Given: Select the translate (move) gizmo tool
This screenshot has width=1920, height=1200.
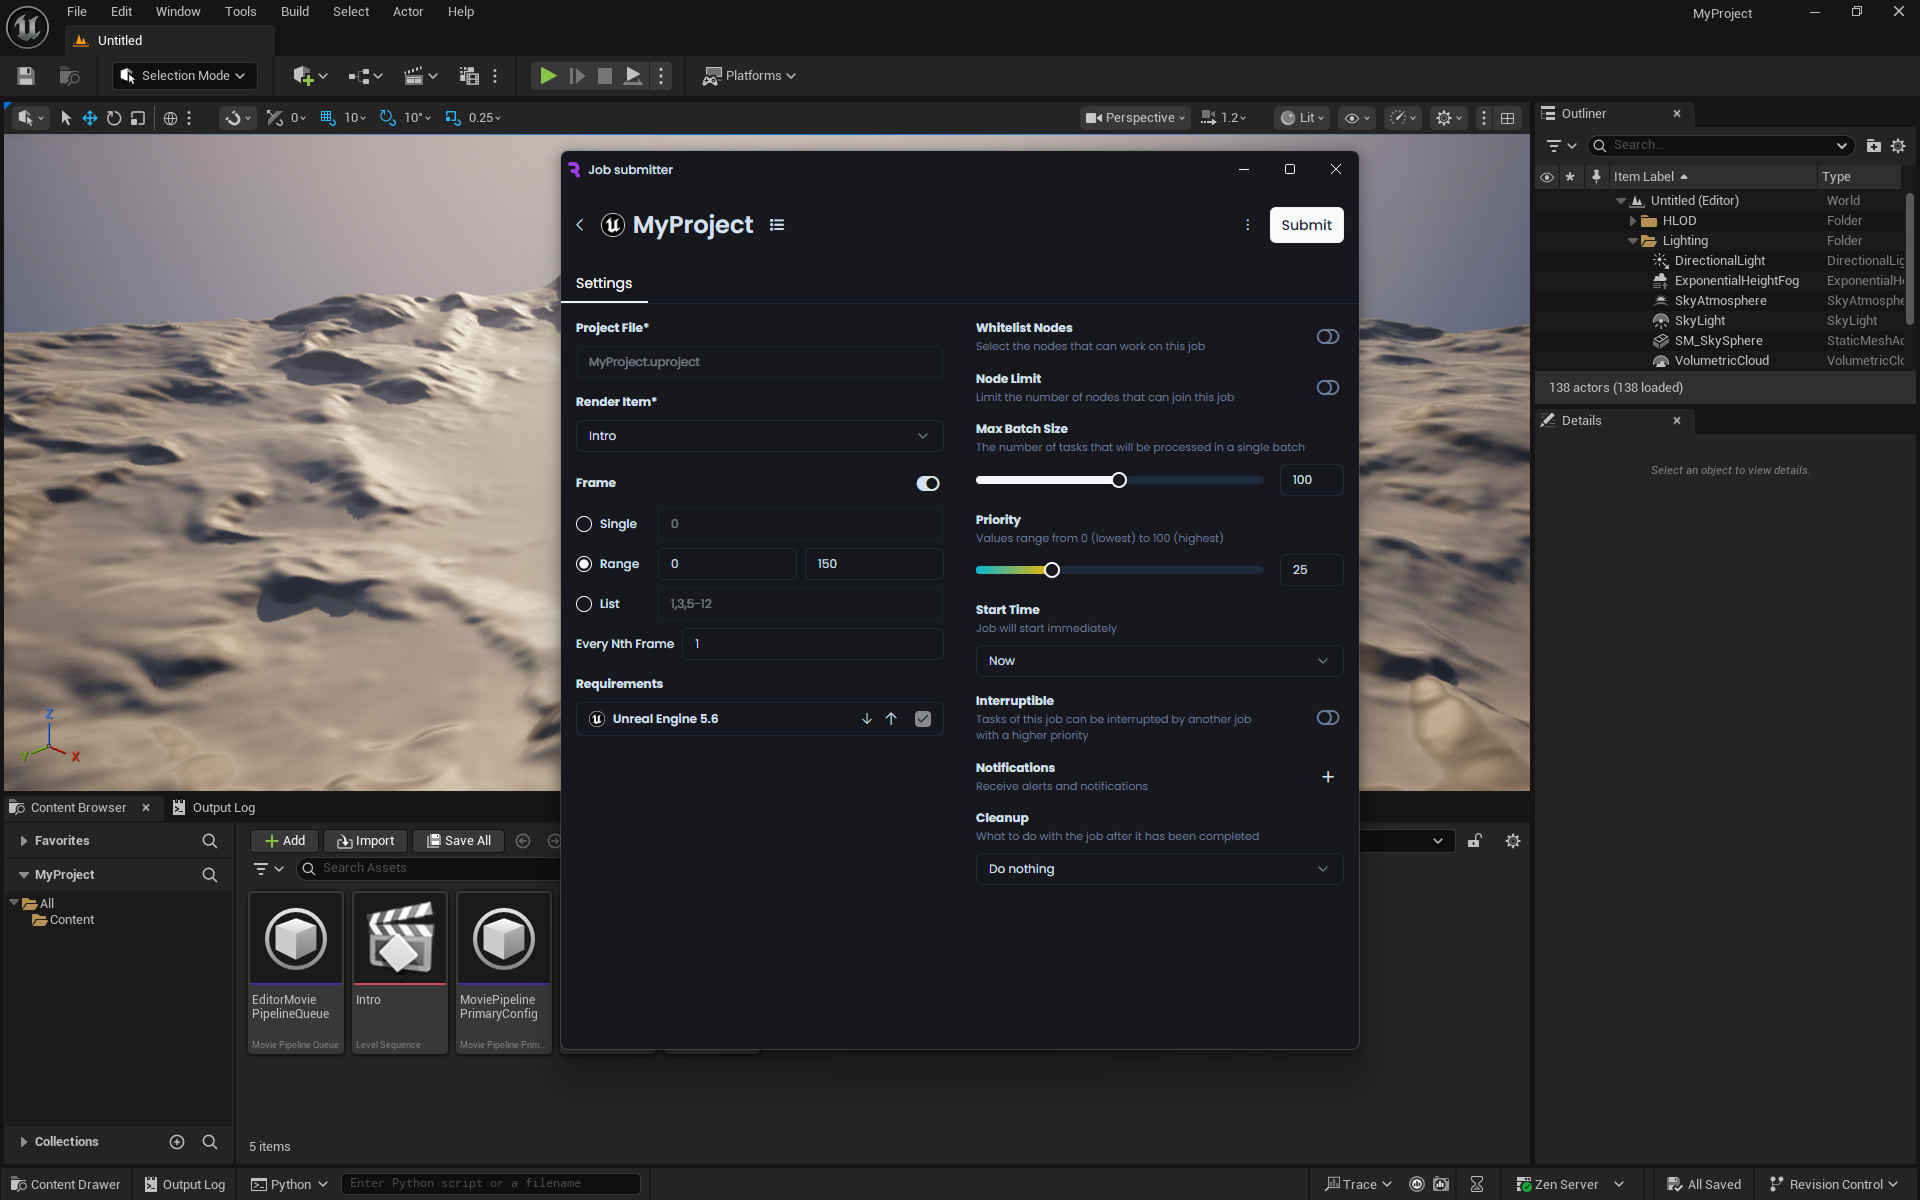Looking at the screenshot, I should [x=90, y=118].
